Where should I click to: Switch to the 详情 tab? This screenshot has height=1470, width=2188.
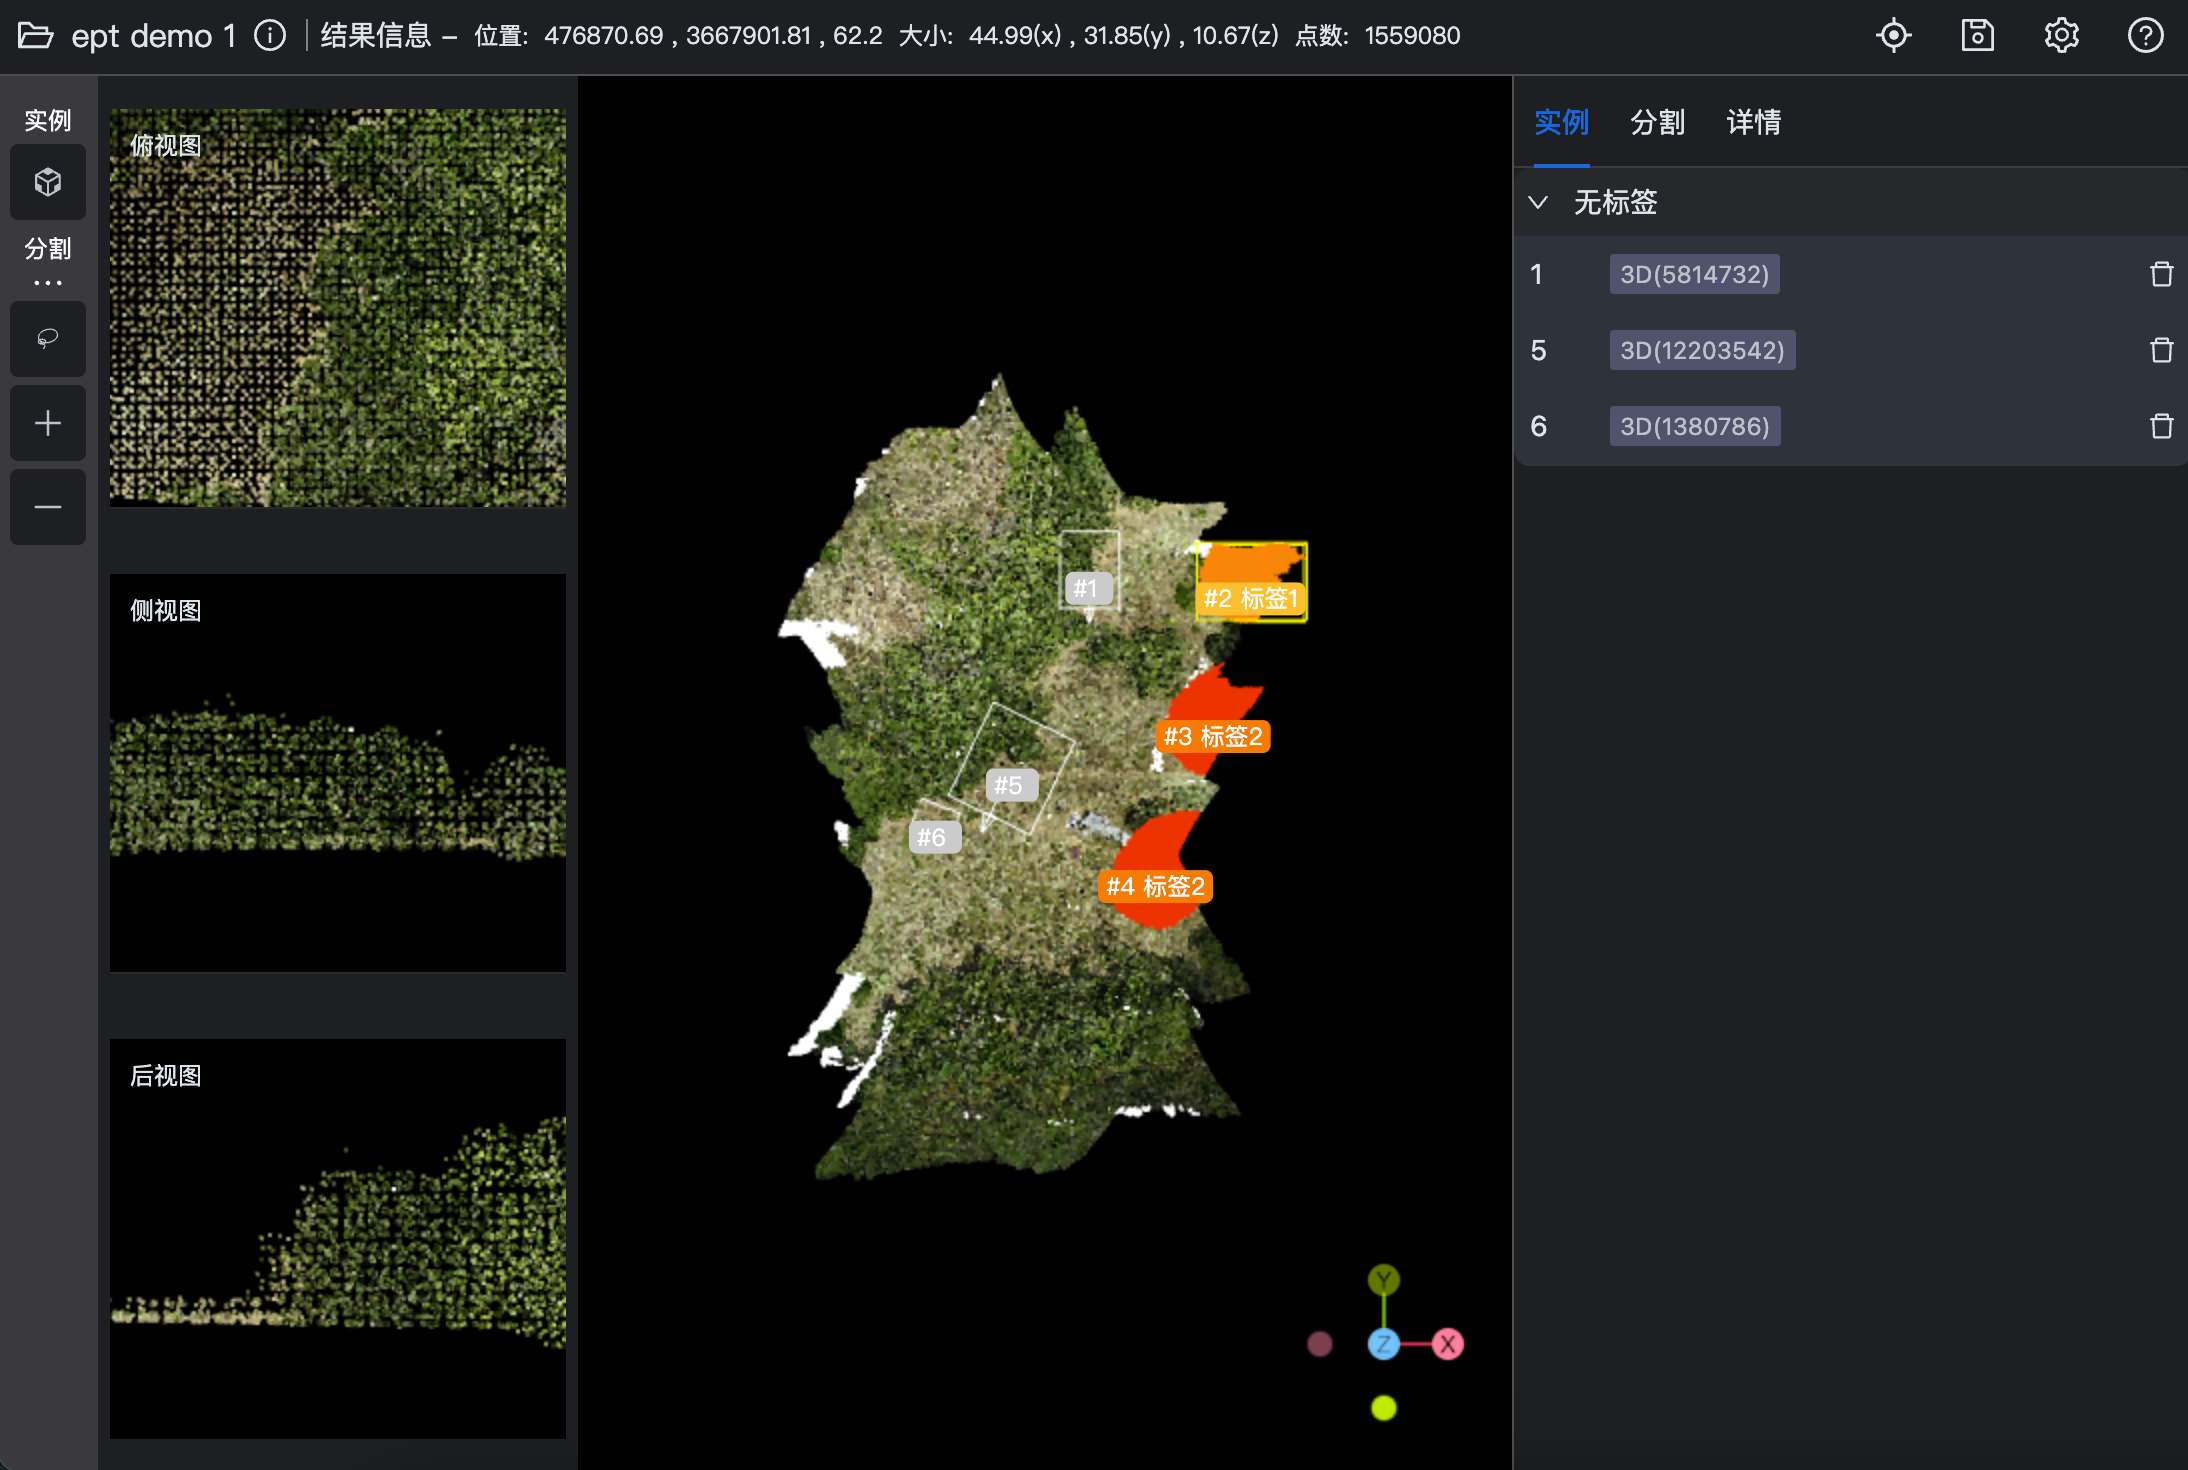click(x=1753, y=122)
